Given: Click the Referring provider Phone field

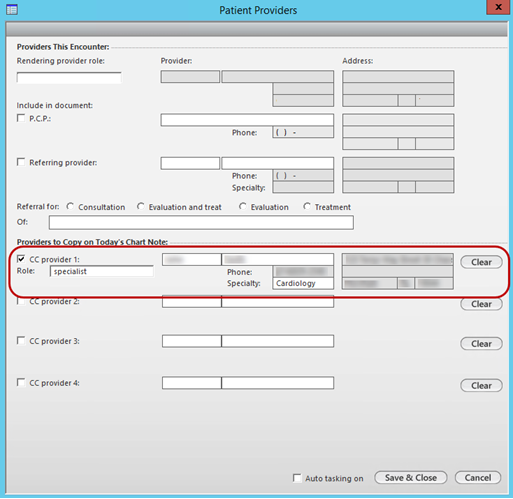Looking at the screenshot, I should [303, 175].
